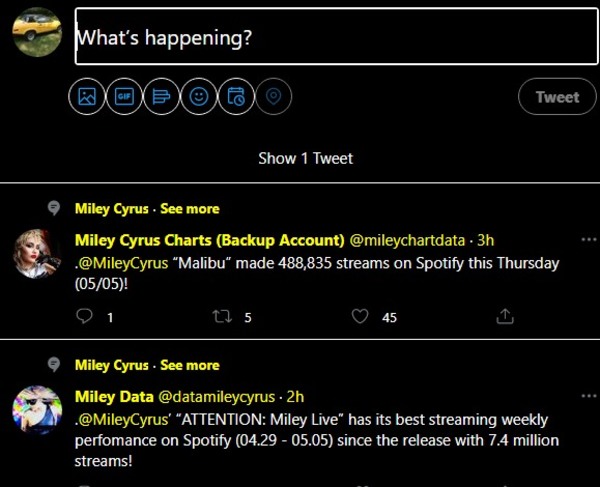
Task: Add an image to the tweet
Action: point(87,97)
